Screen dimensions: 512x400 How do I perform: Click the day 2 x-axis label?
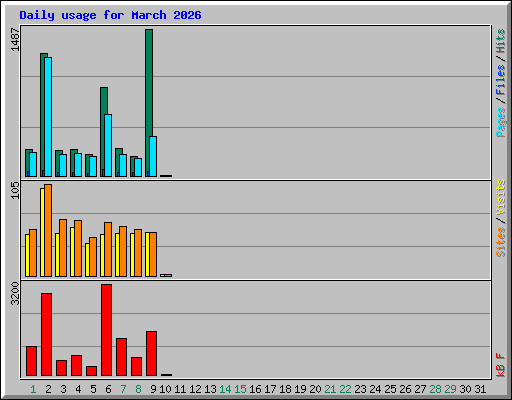tap(48, 389)
